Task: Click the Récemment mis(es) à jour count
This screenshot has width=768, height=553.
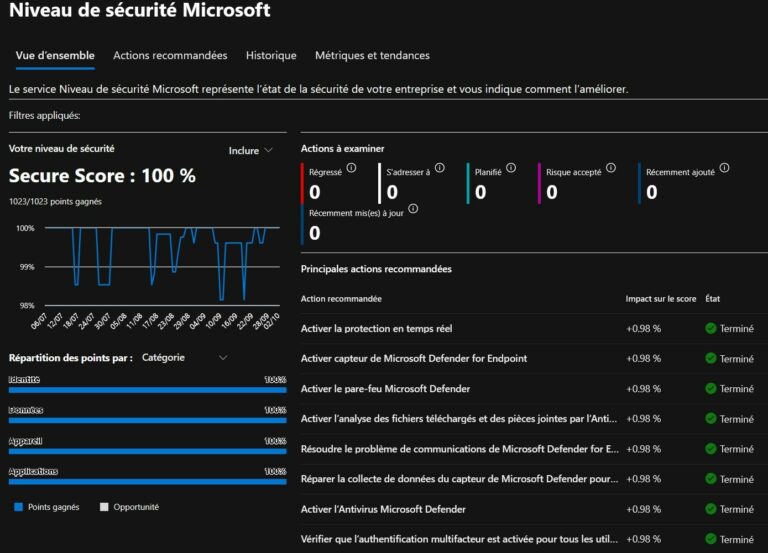Action: pyautogui.click(x=315, y=233)
